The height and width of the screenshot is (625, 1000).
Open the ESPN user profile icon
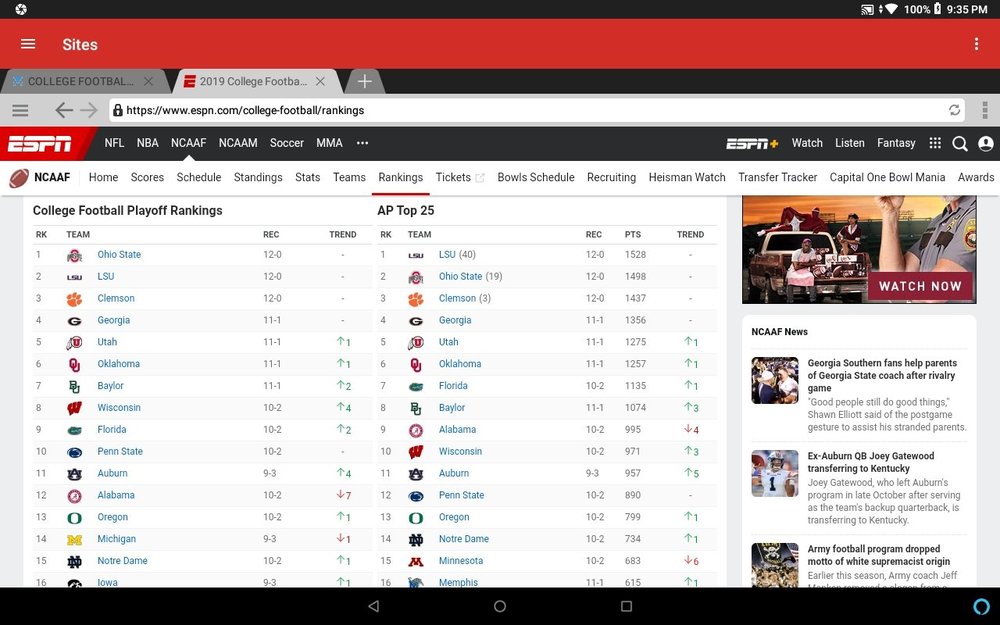(x=985, y=143)
